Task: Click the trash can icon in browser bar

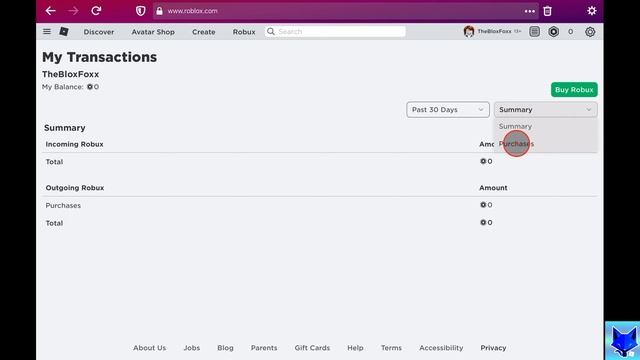Action: 548,11
